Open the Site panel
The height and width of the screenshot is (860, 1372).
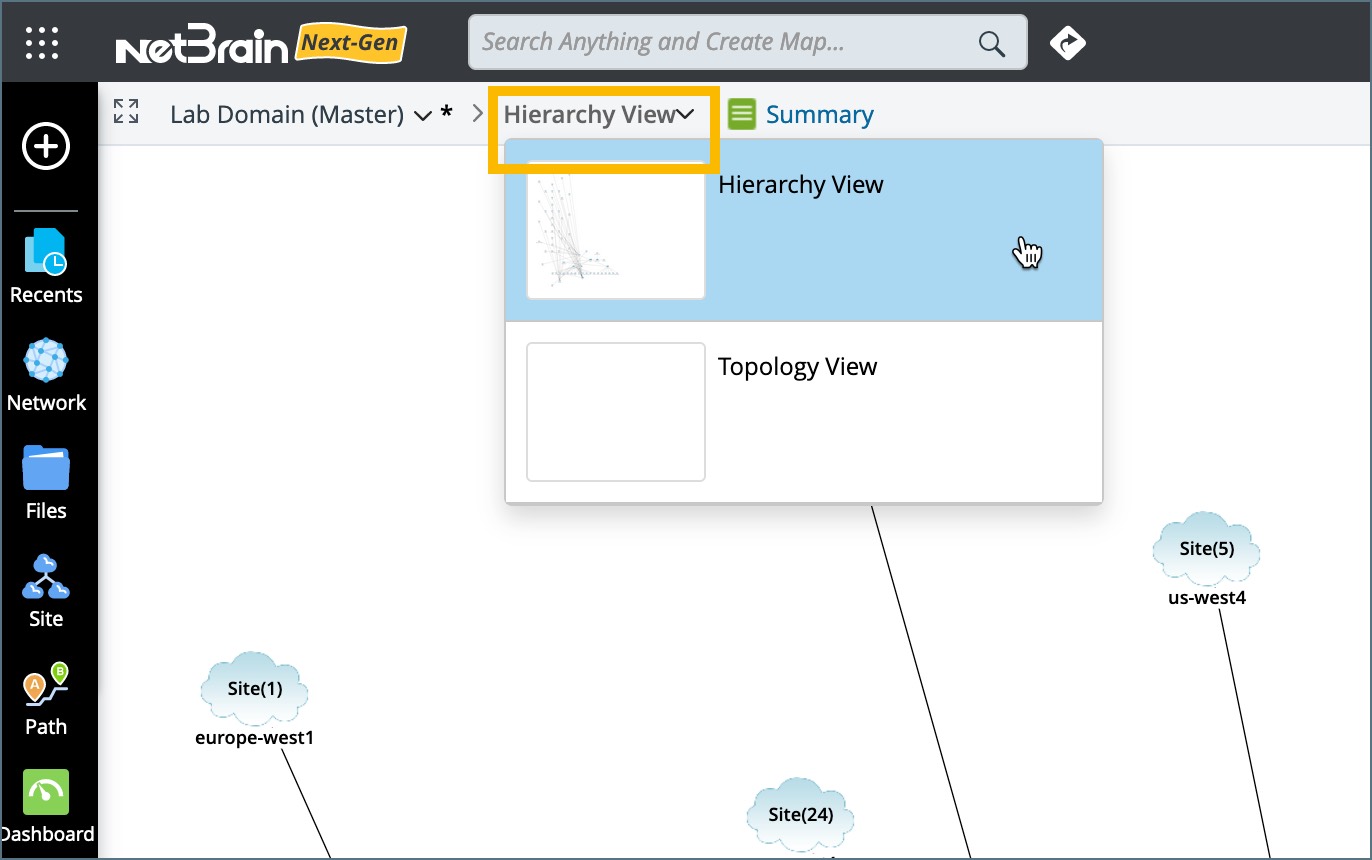(44, 589)
